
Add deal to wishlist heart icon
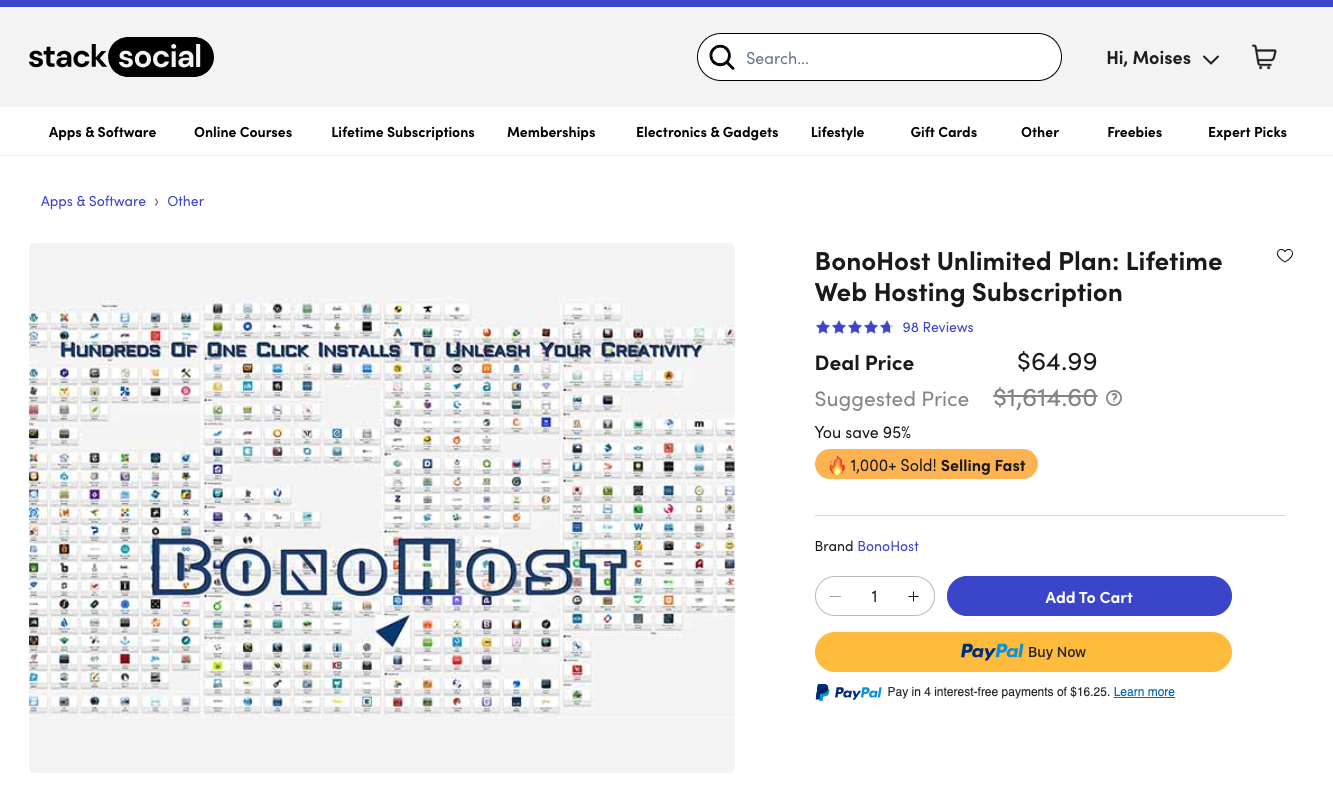[x=1285, y=256]
